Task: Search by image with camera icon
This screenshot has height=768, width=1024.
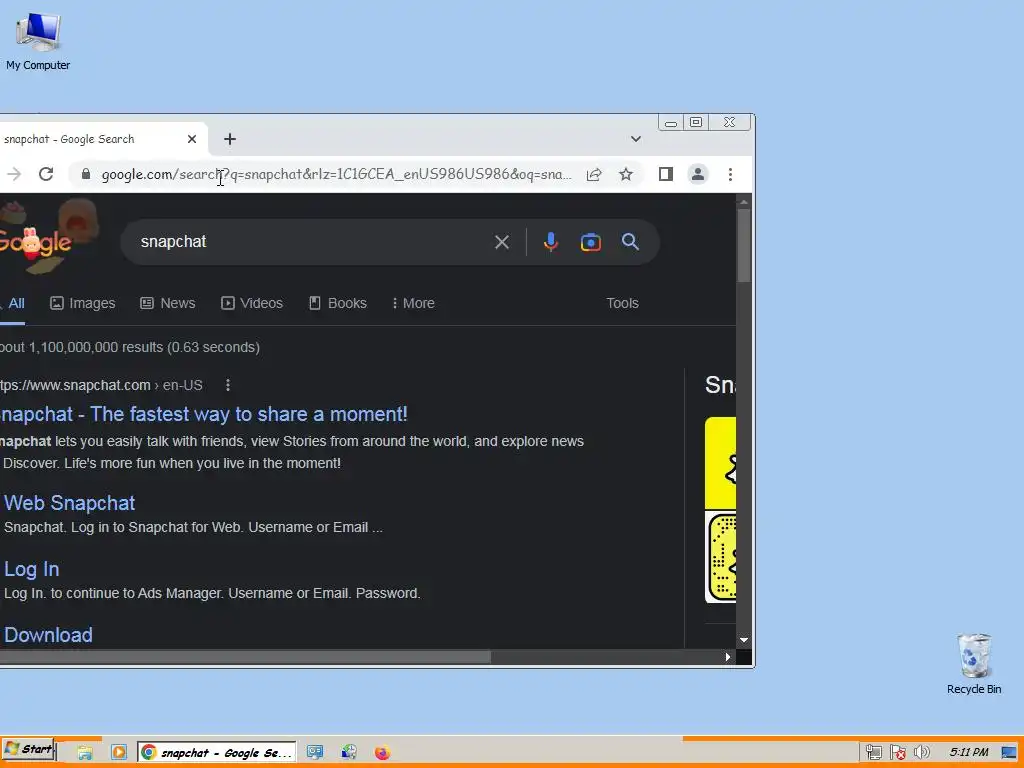Action: coord(590,242)
